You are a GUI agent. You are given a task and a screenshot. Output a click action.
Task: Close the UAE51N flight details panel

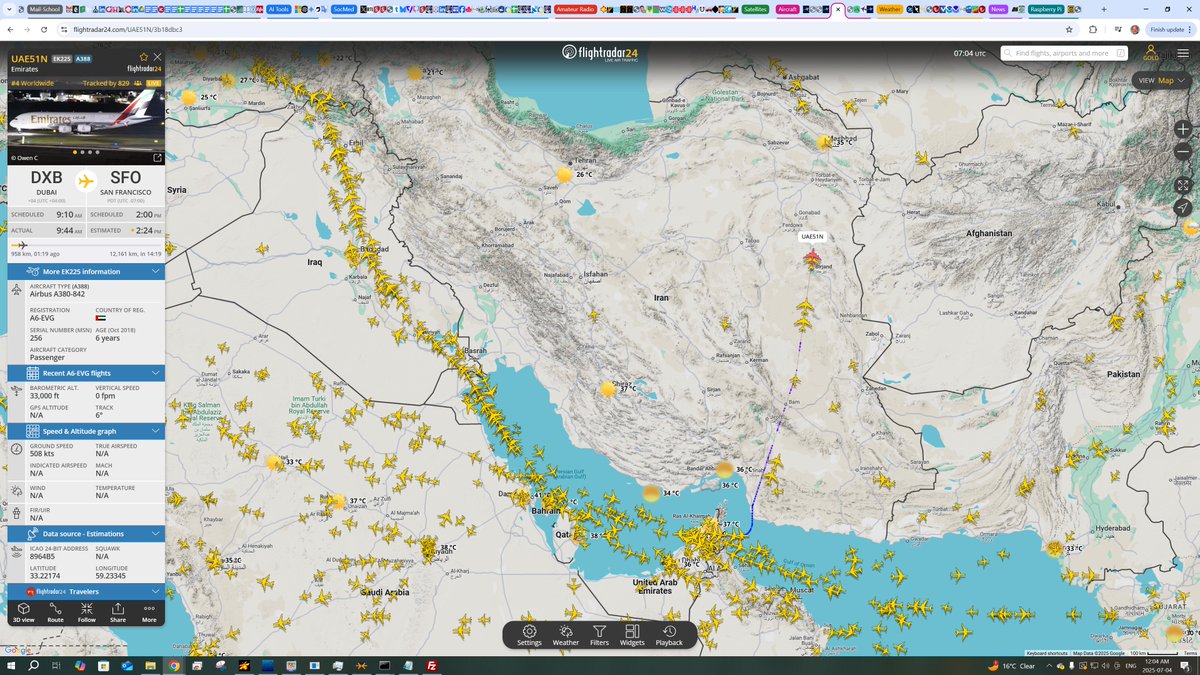pos(157,57)
